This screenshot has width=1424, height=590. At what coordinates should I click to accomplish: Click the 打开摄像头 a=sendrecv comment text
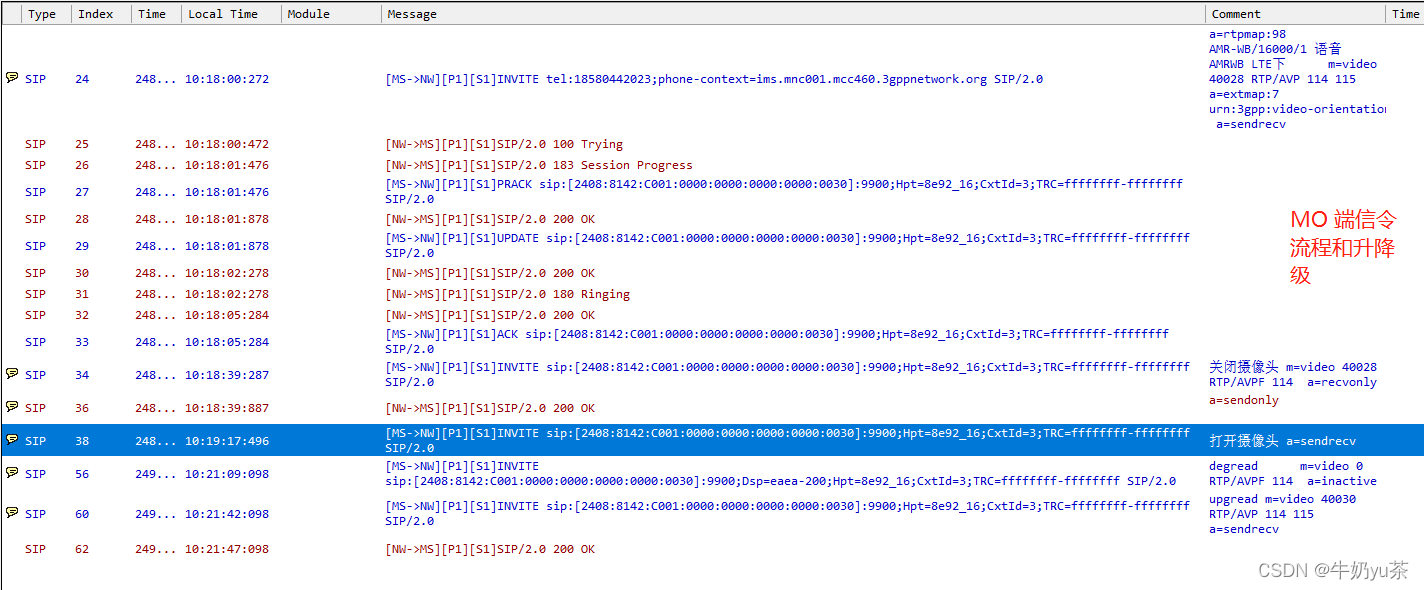(x=1285, y=440)
